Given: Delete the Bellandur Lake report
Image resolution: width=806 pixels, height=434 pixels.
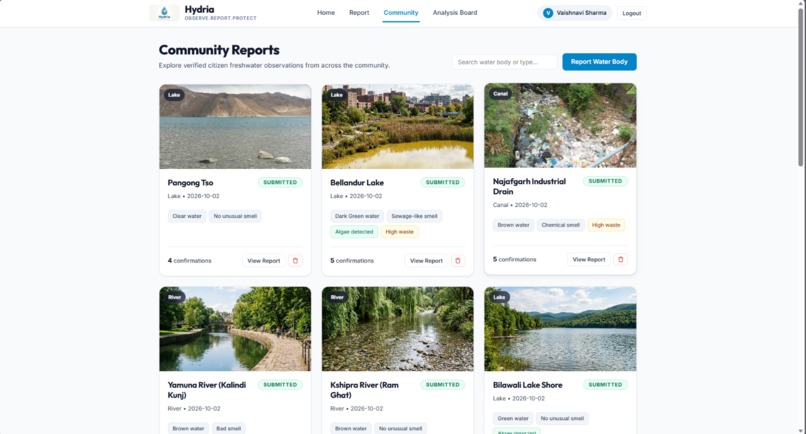Looking at the screenshot, I should click(457, 261).
